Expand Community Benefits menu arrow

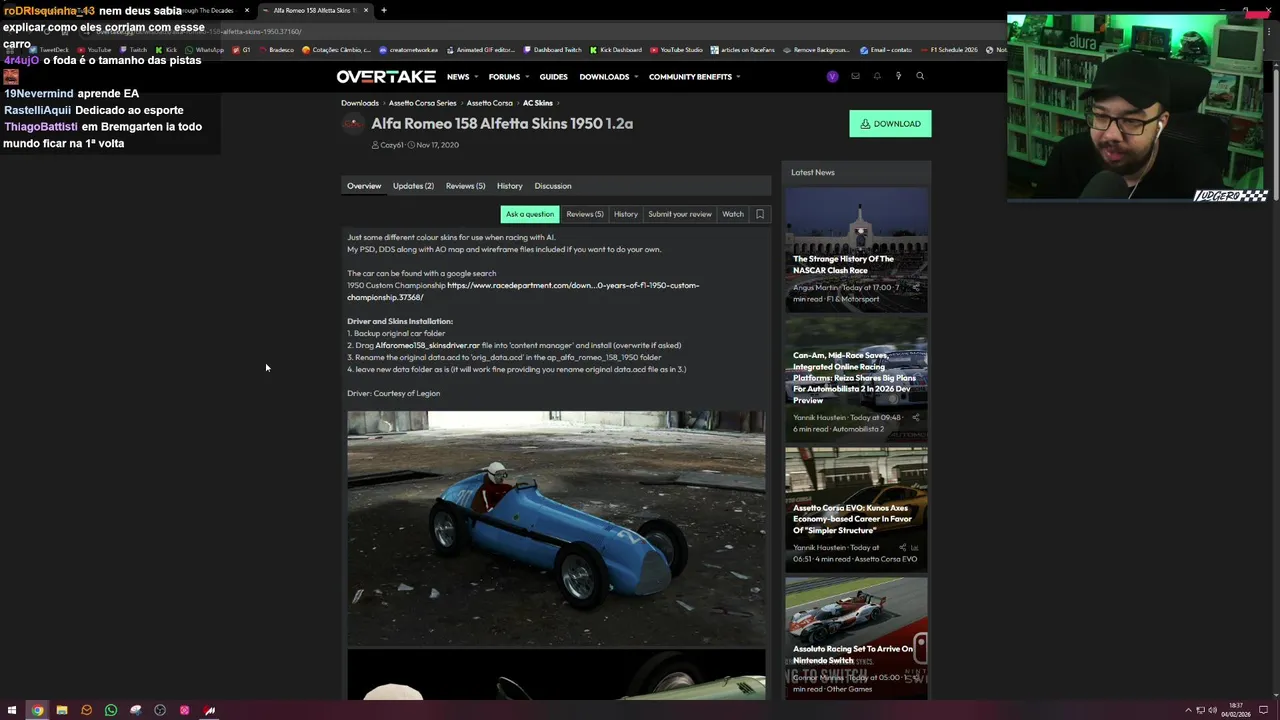coord(738,77)
